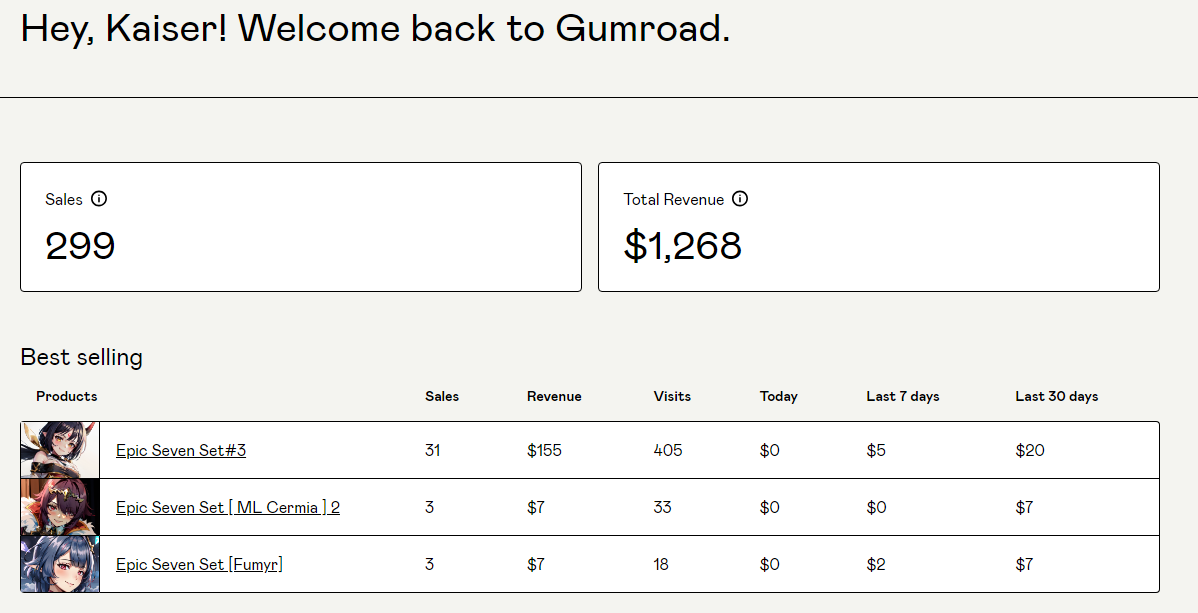Click the Total Revenue info icon
Image resolution: width=1198 pixels, height=613 pixels.
tap(740, 199)
